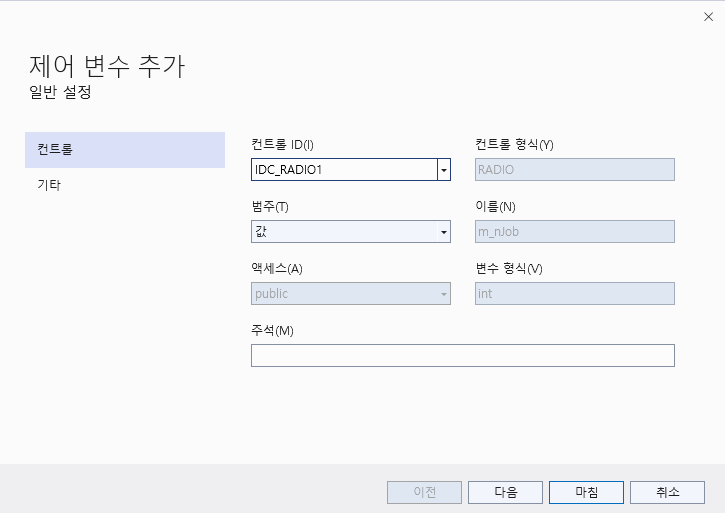Click the empty 주석 comment field
Viewport: 725px width, 513px height.
pos(462,356)
